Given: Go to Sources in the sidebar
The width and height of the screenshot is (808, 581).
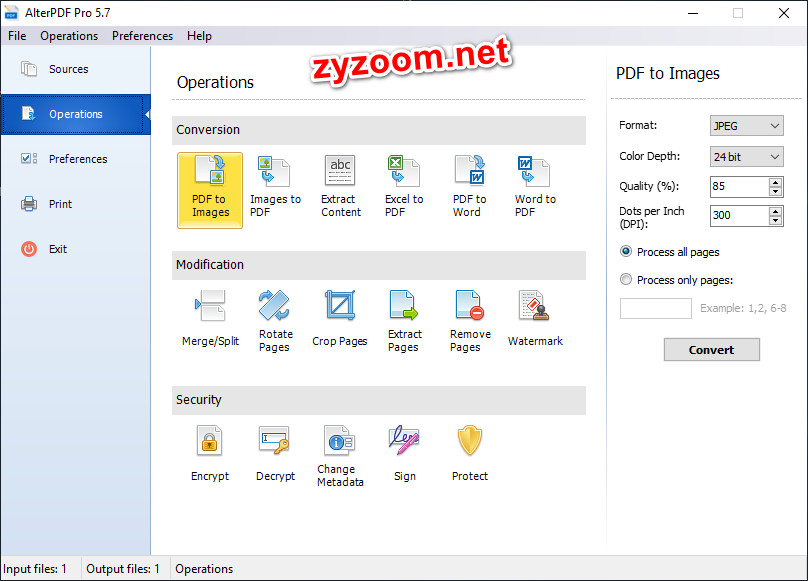Looking at the screenshot, I should (x=76, y=69).
